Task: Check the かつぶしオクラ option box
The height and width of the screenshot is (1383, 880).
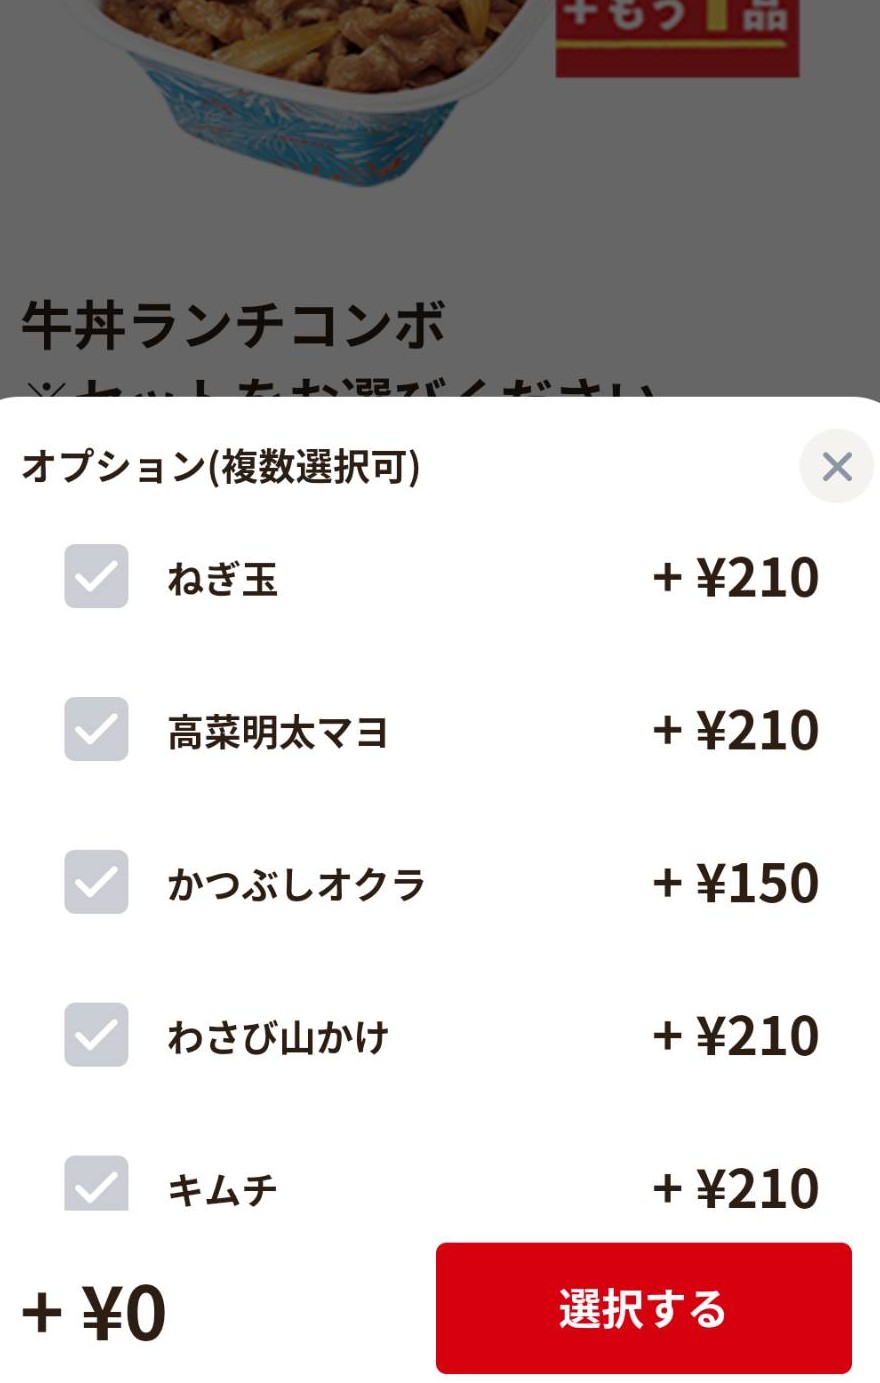Action: 96,882
